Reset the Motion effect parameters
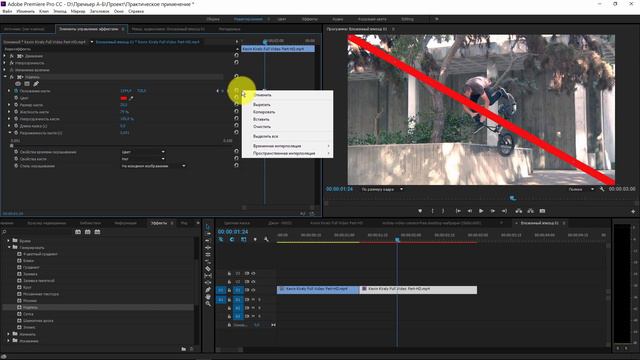 click(x=236, y=55)
